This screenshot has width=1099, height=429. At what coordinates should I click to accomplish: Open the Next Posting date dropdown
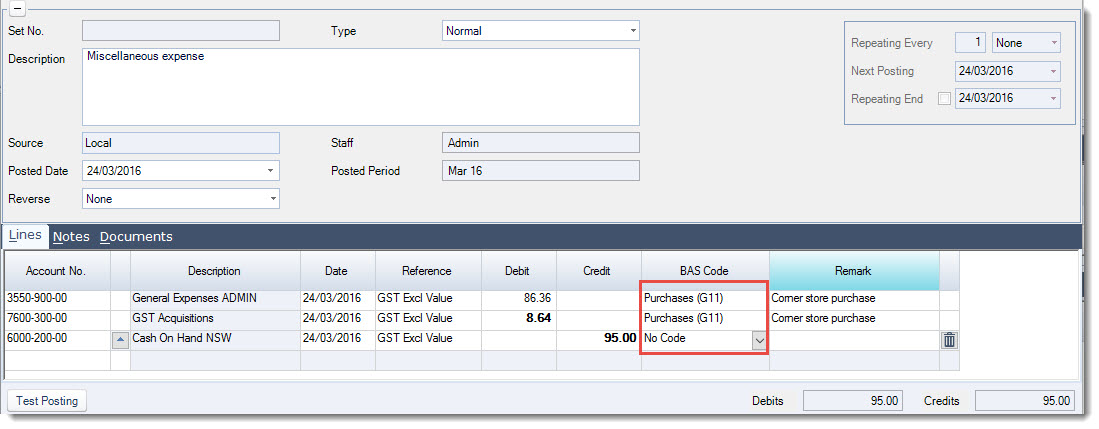click(1053, 71)
